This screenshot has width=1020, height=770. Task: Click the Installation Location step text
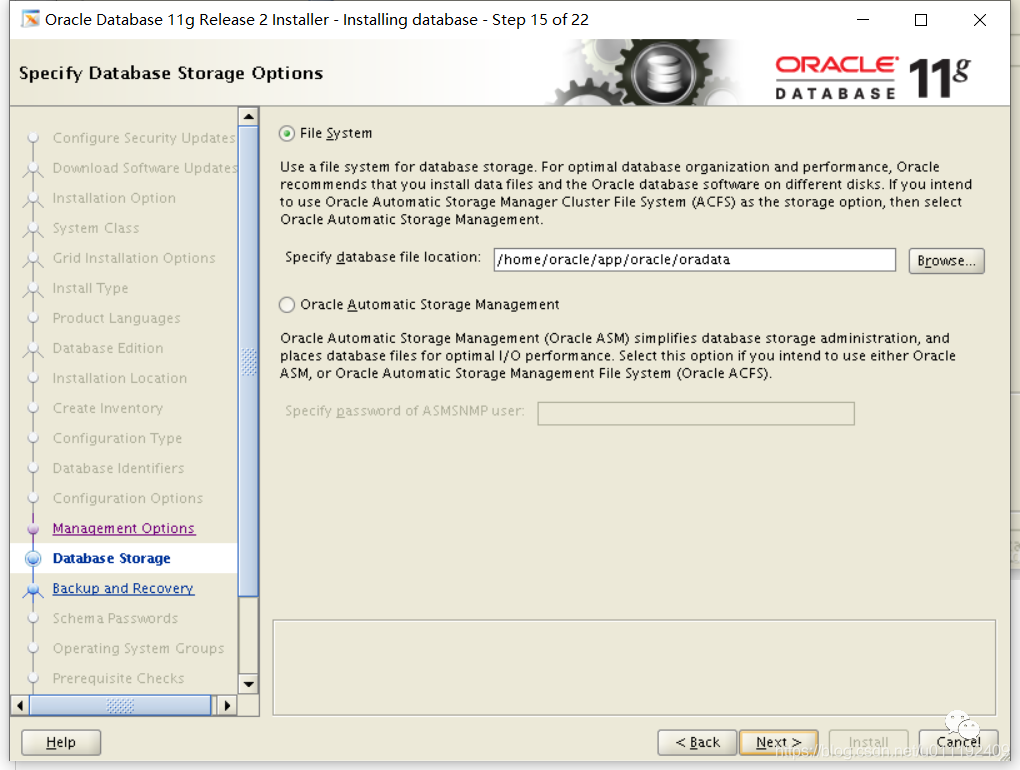tap(120, 378)
